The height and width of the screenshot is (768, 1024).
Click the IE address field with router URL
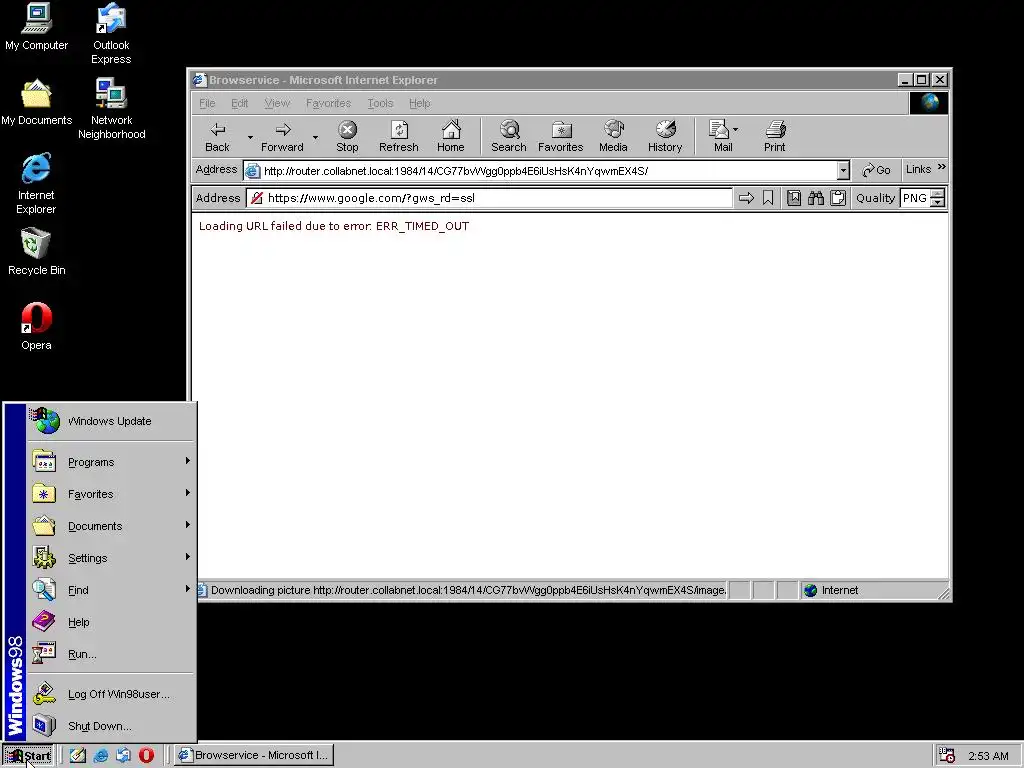tap(541, 171)
